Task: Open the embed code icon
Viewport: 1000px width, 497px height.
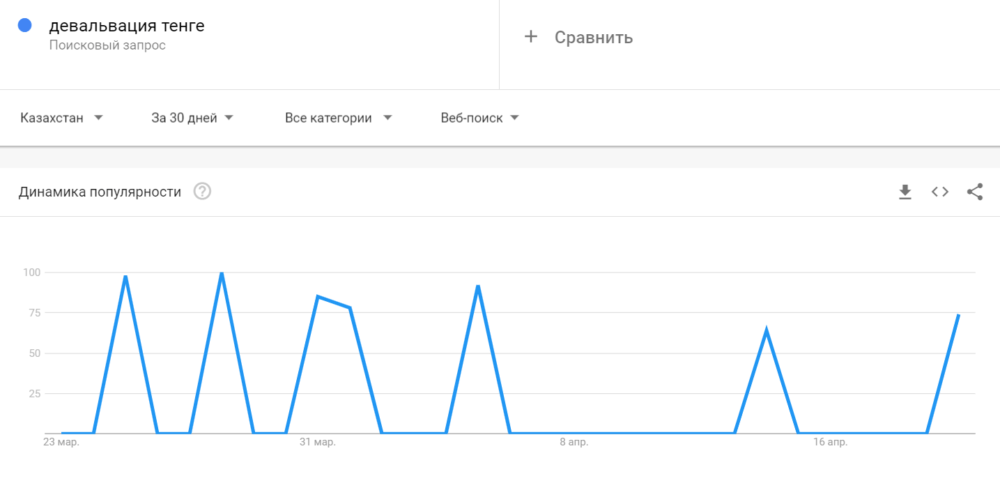Action: coord(940,192)
